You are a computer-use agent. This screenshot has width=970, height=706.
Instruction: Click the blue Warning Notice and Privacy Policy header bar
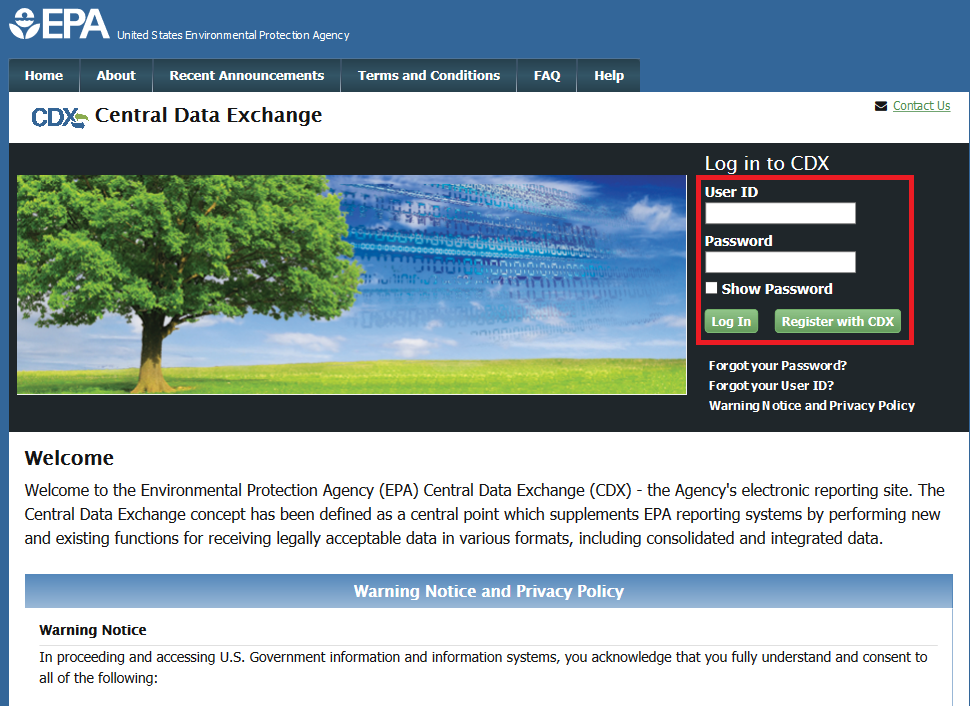(489, 591)
